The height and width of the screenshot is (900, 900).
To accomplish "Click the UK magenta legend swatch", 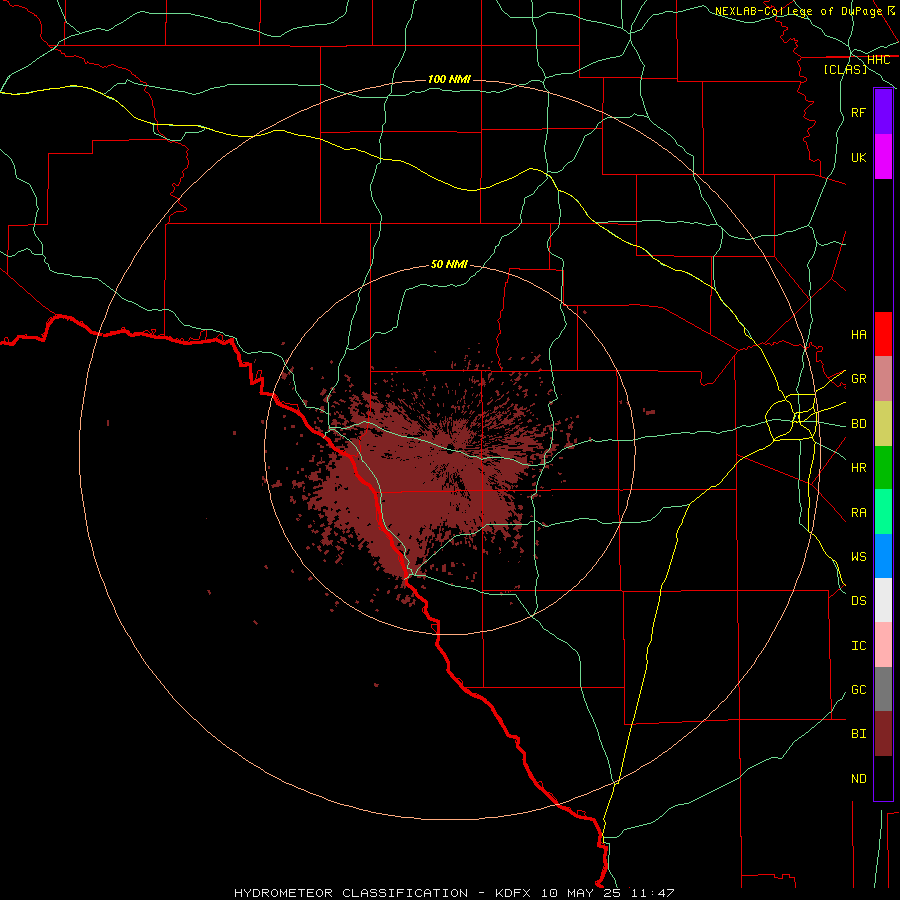I will pyautogui.click(x=883, y=157).
